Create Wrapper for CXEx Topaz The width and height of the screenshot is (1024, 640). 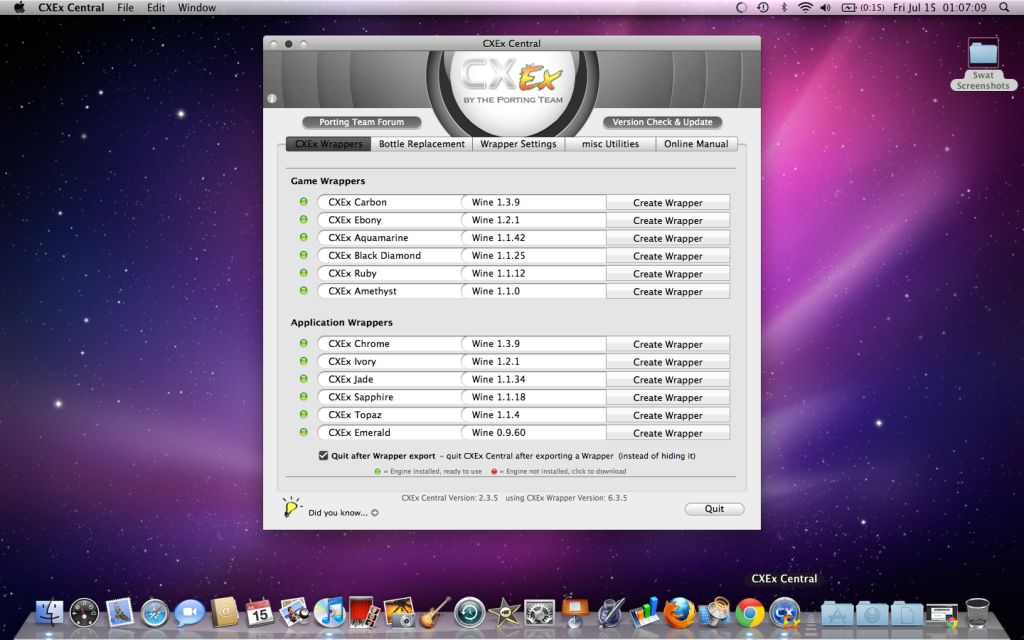coord(667,415)
